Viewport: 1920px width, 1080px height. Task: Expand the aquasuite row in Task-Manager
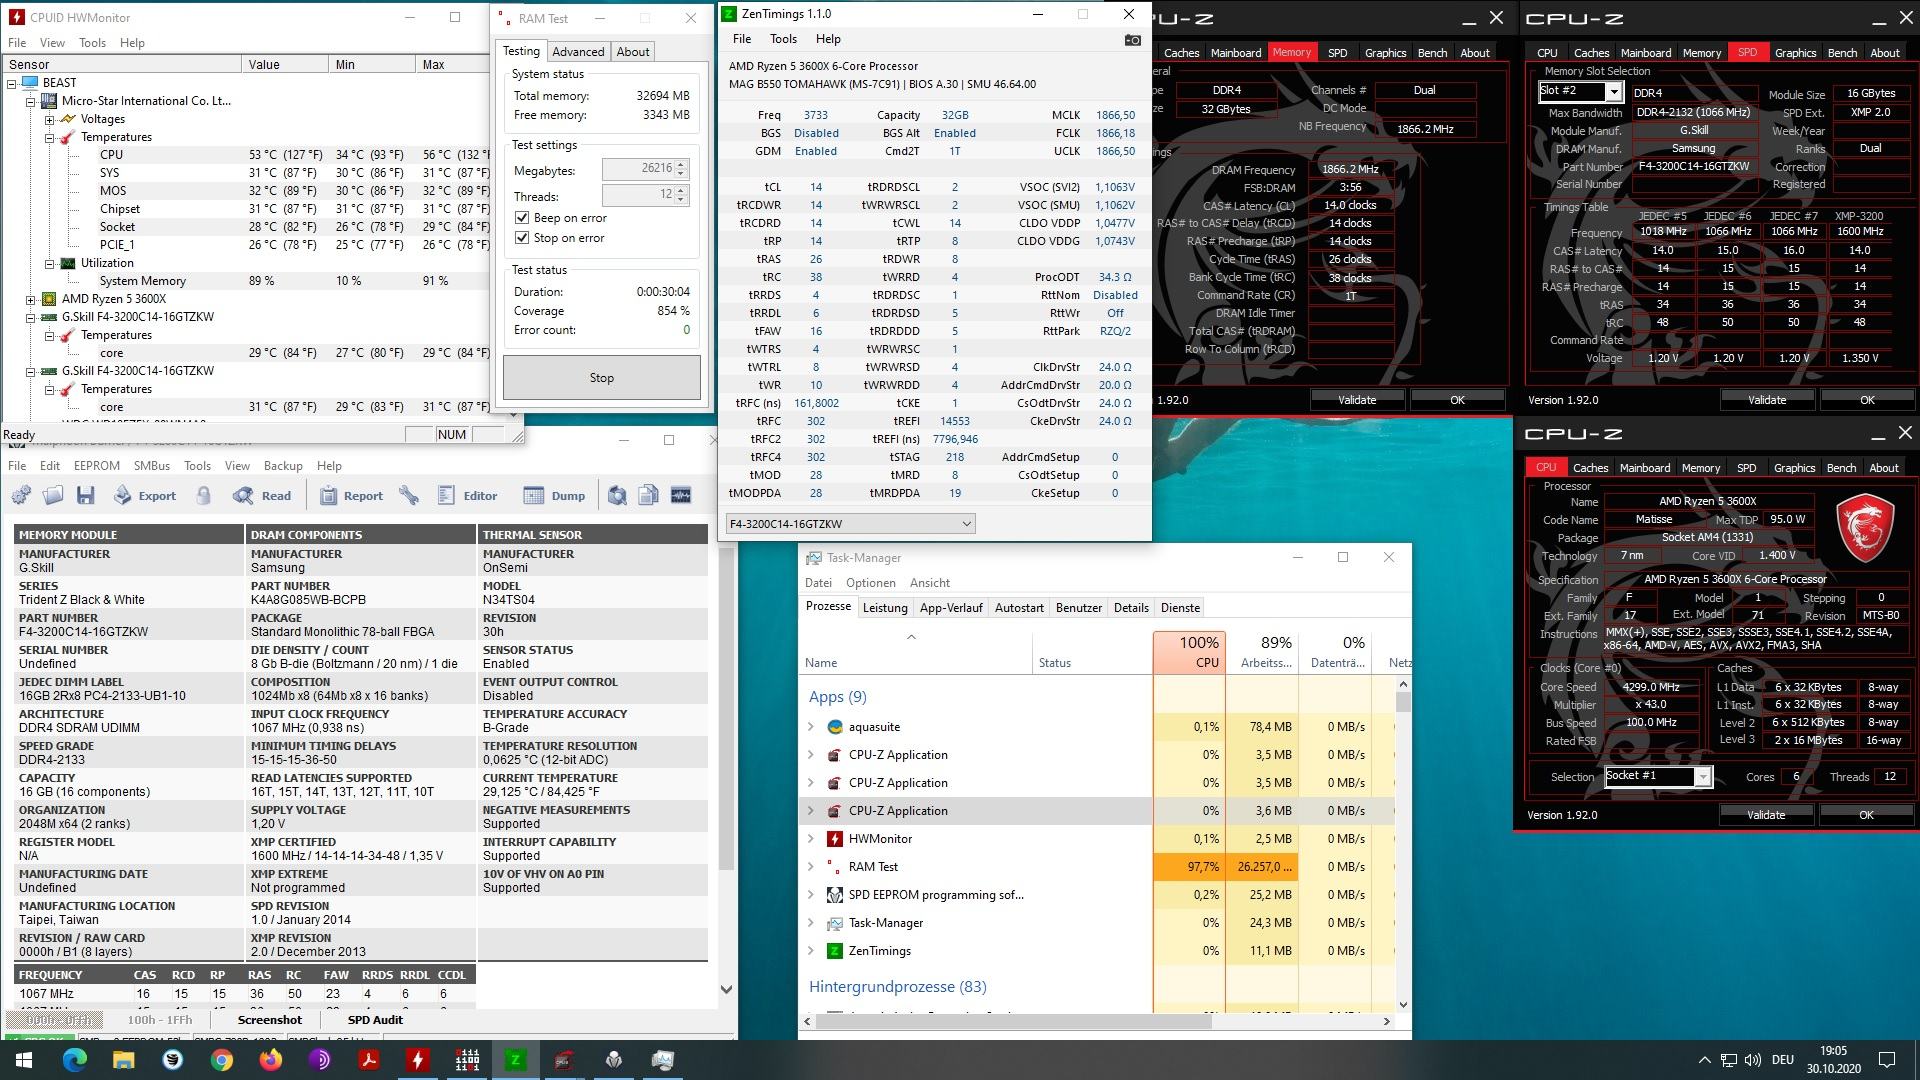point(811,727)
